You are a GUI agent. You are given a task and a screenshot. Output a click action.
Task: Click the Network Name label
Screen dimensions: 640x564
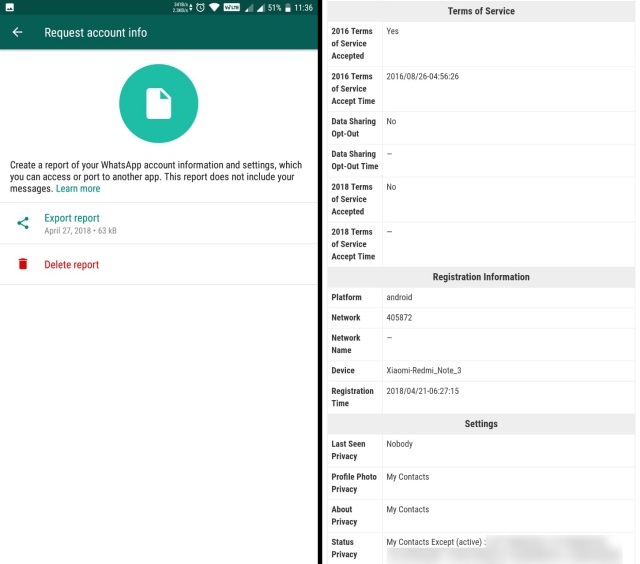346,344
